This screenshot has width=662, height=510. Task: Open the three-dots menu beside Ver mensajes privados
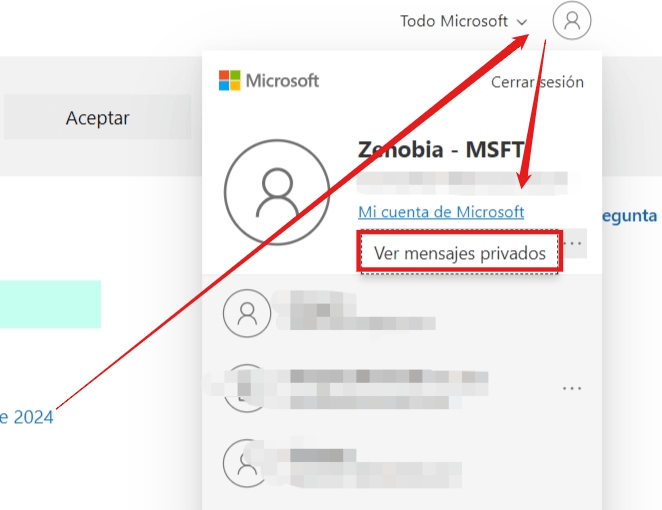pyautogui.click(x=573, y=243)
